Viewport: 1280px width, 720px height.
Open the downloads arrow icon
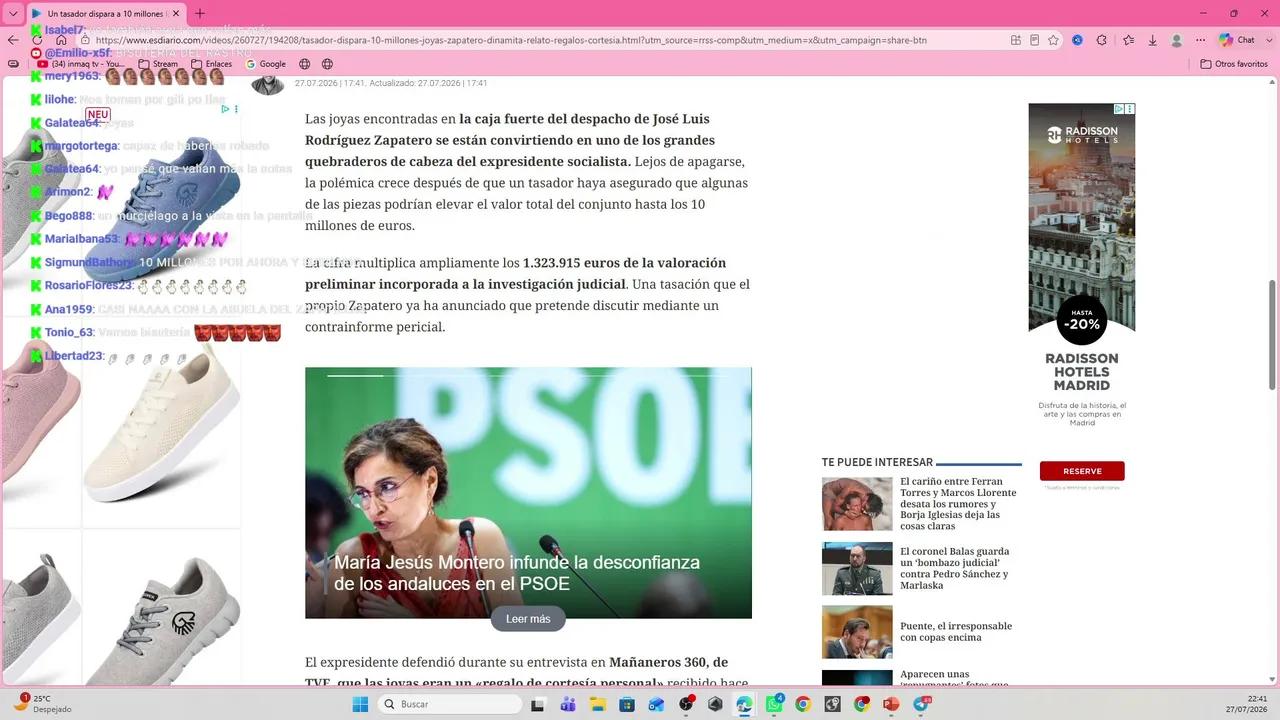tap(1152, 40)
